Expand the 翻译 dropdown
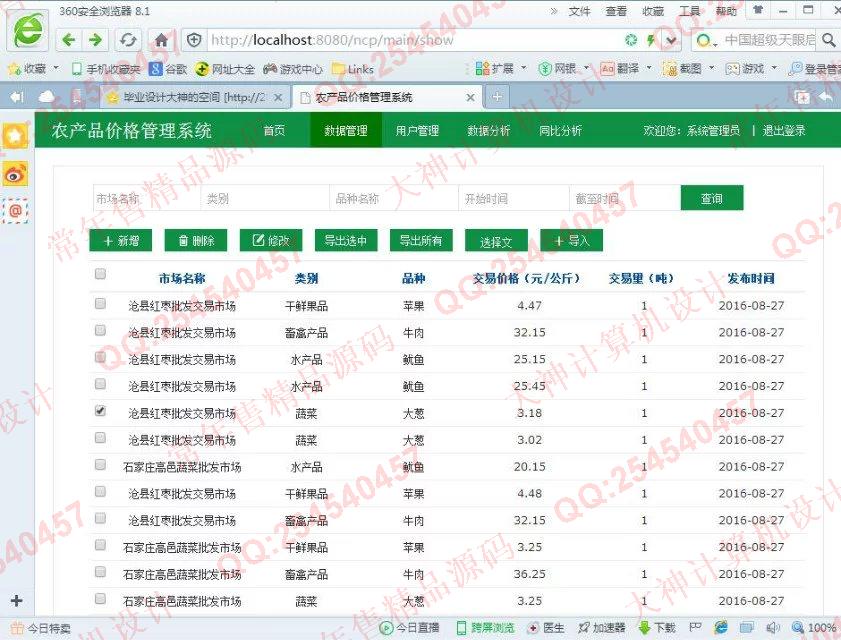Screen dimensions: 841x640 (x=649, y=68)
